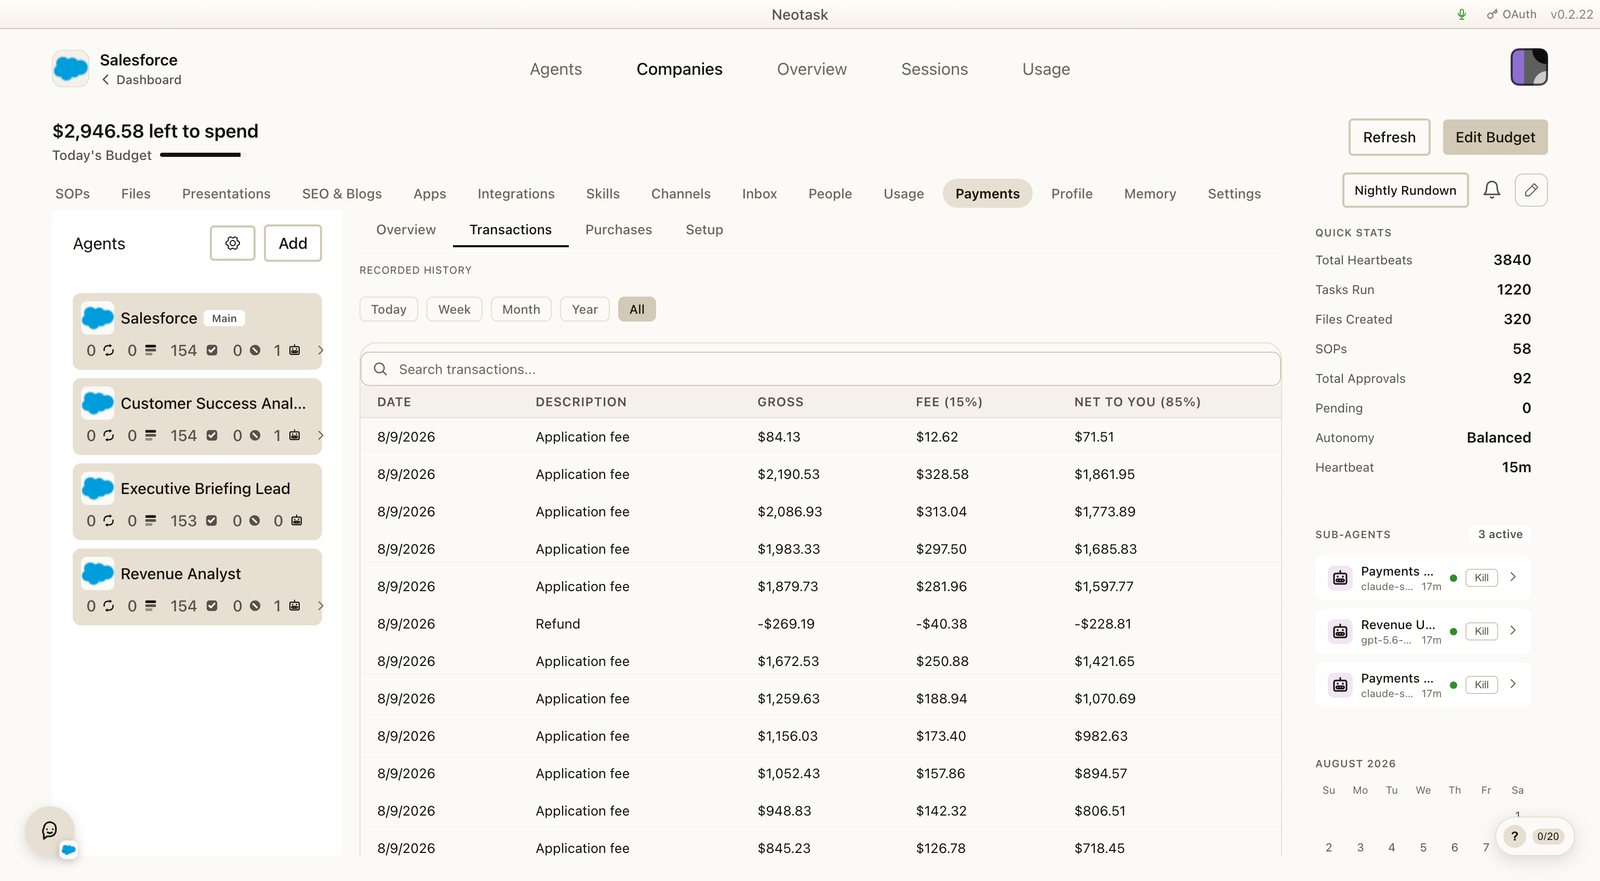Click the first Payments sub-agent robot icon

click(x=1340, y=577)
